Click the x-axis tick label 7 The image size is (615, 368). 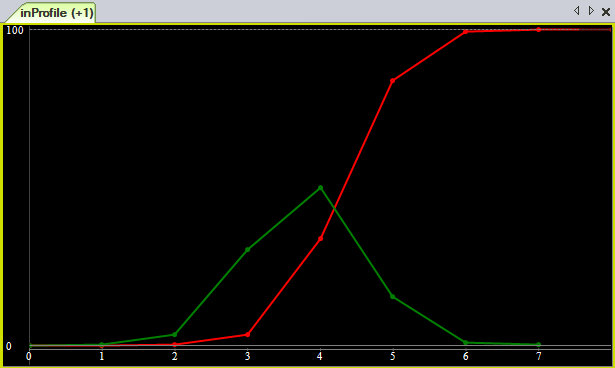[539, 356]
